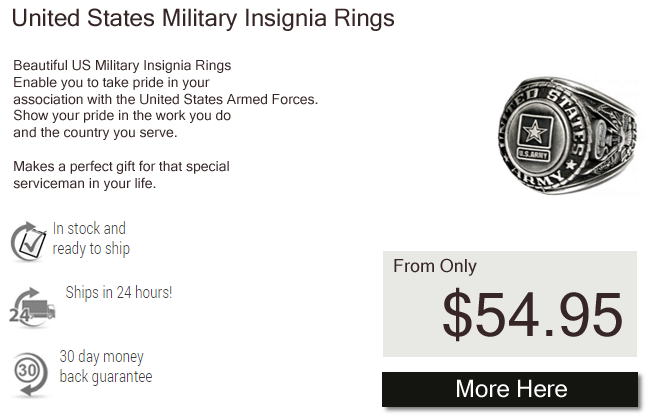656x416 pixels.
Task: Open the More Here button
Action: 510,389
